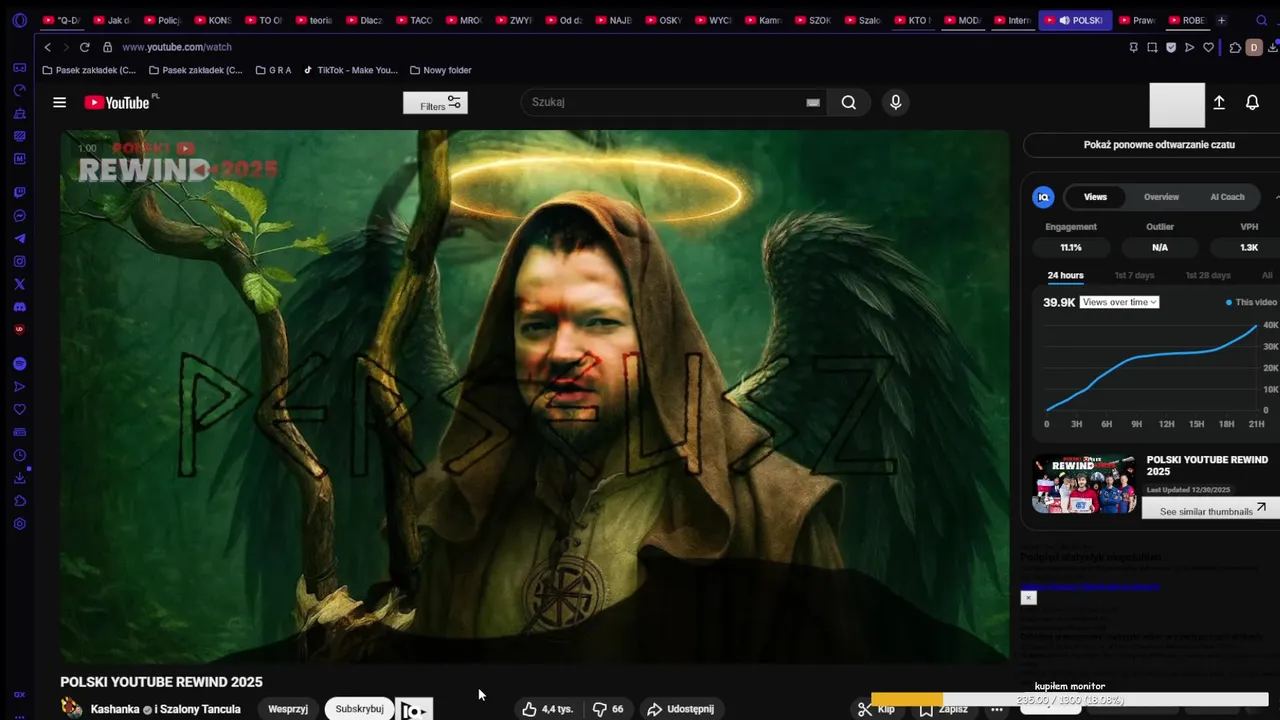Click the bookmark heart in address bar
The image size is (1280, 720).
1208,47
